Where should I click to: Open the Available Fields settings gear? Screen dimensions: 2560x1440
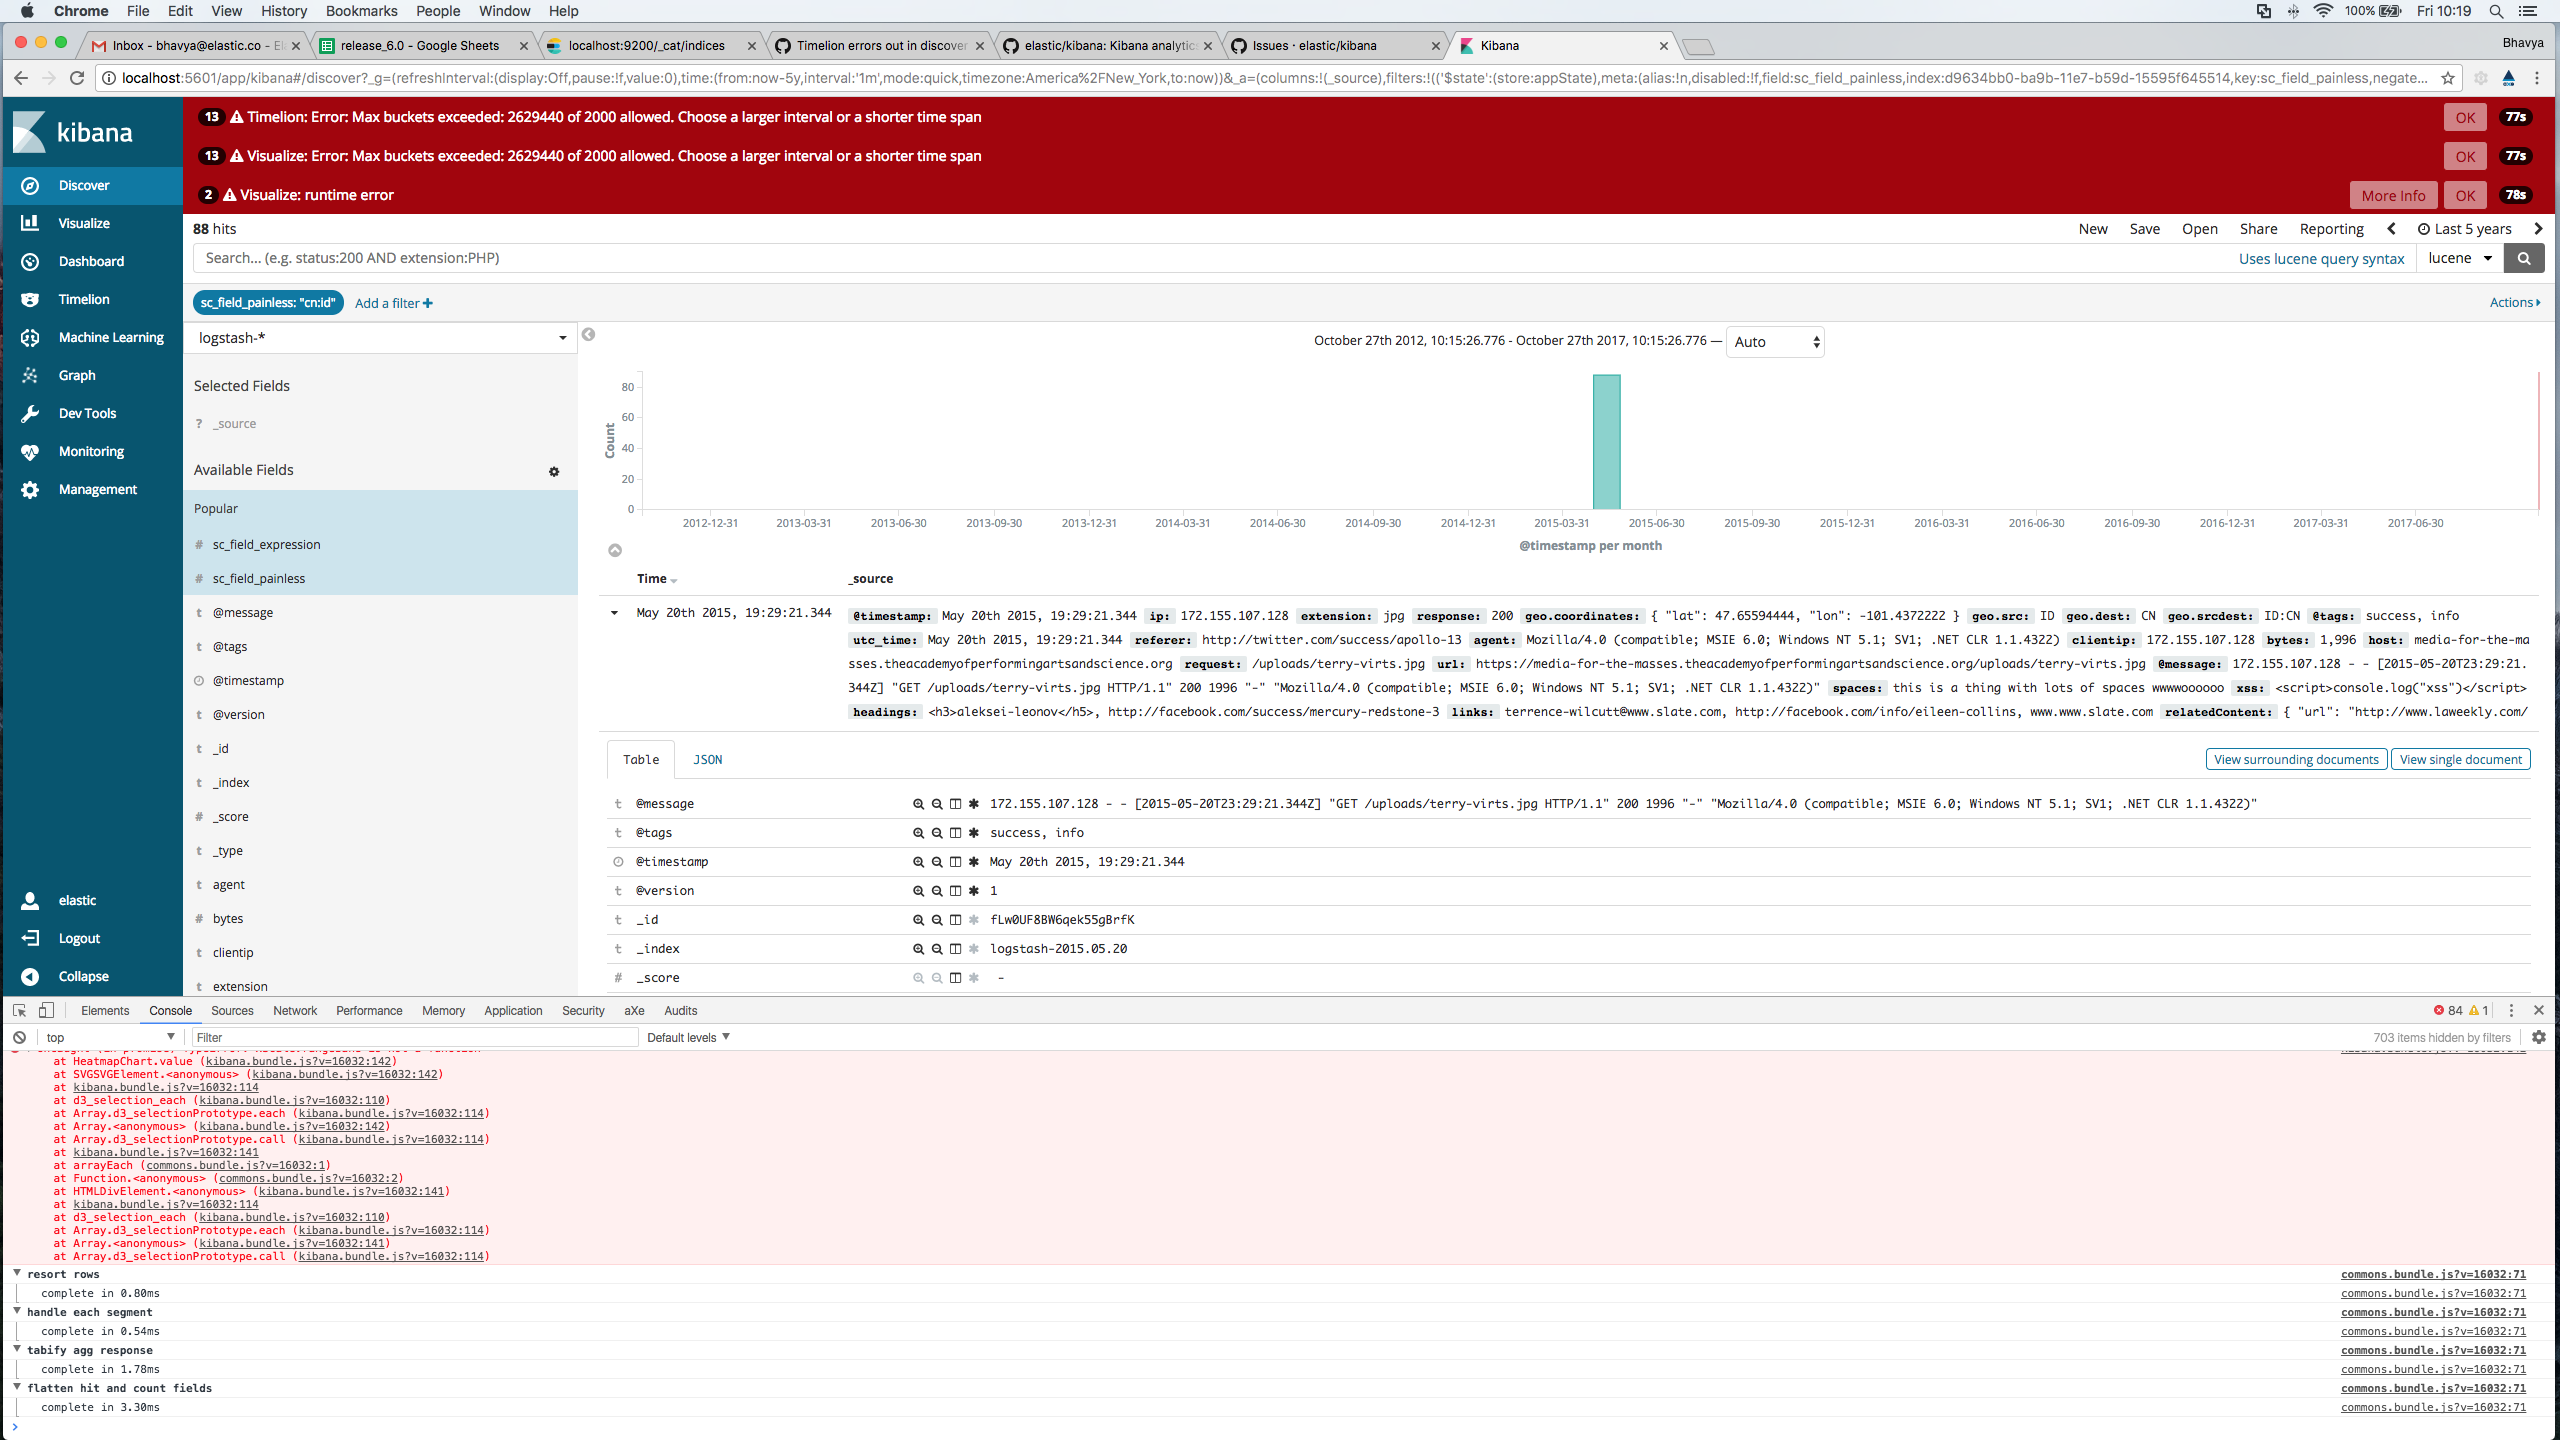(x=553, y=471)
